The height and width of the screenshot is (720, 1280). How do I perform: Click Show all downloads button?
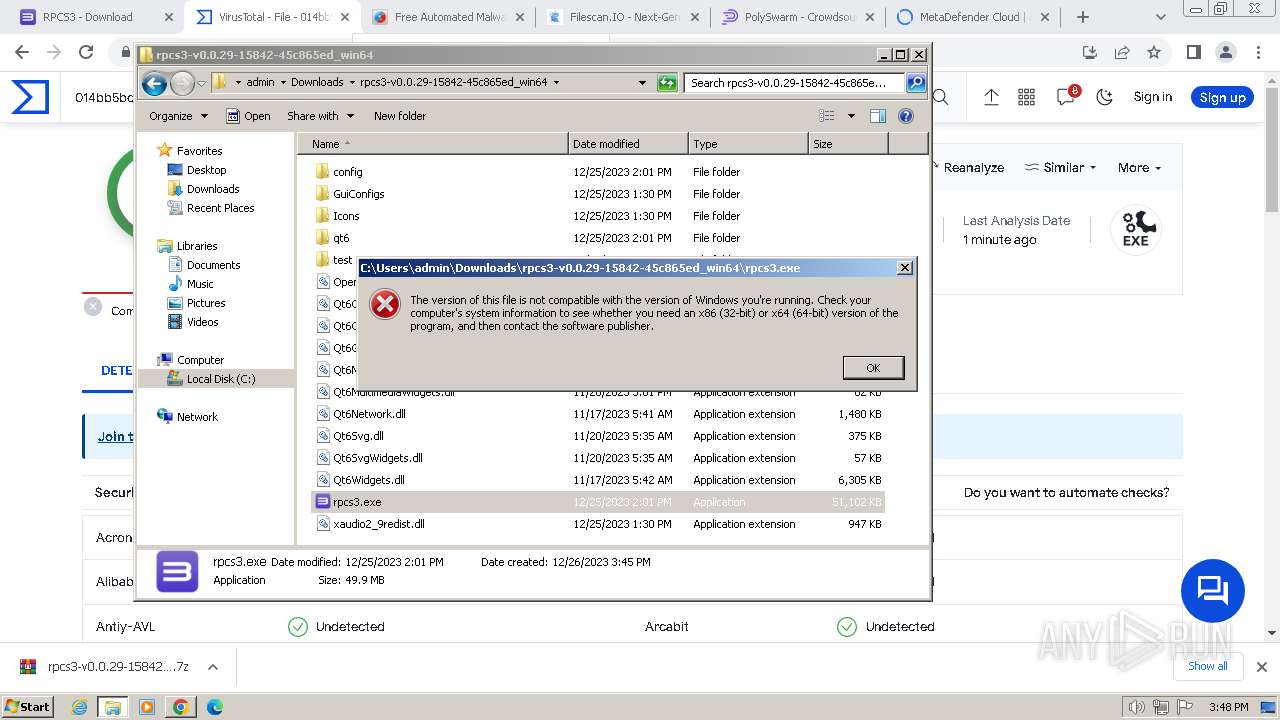tap(1207, 666)
